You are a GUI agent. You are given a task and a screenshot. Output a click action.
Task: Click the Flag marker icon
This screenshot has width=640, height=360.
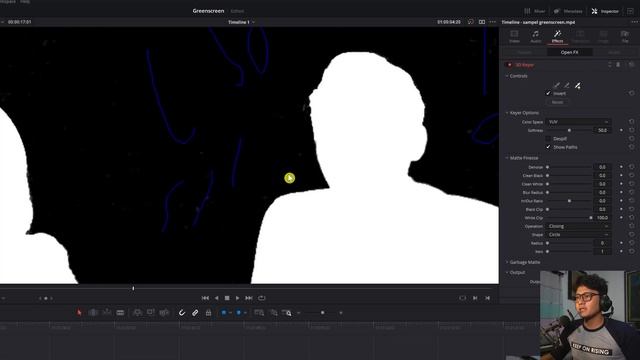pyautogui.click(x=224, y=313)
